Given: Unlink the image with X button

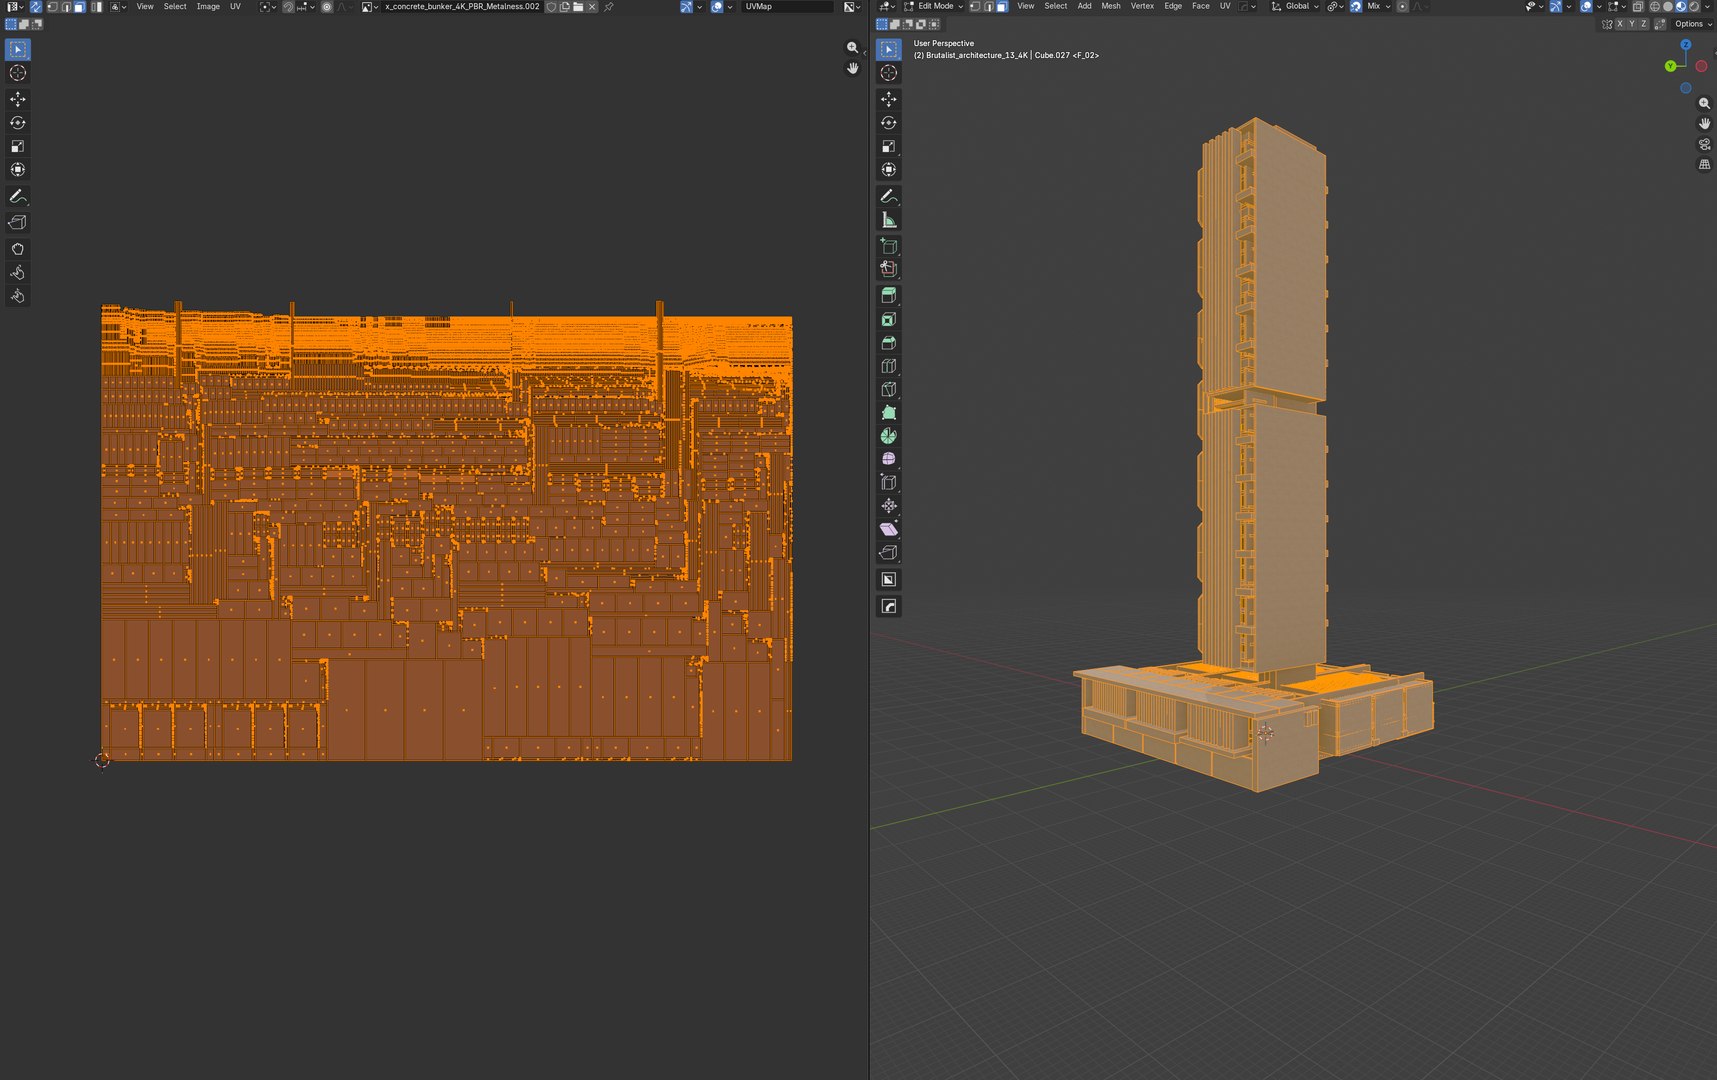Looking at the screenshot, I should tap(591, 7).
